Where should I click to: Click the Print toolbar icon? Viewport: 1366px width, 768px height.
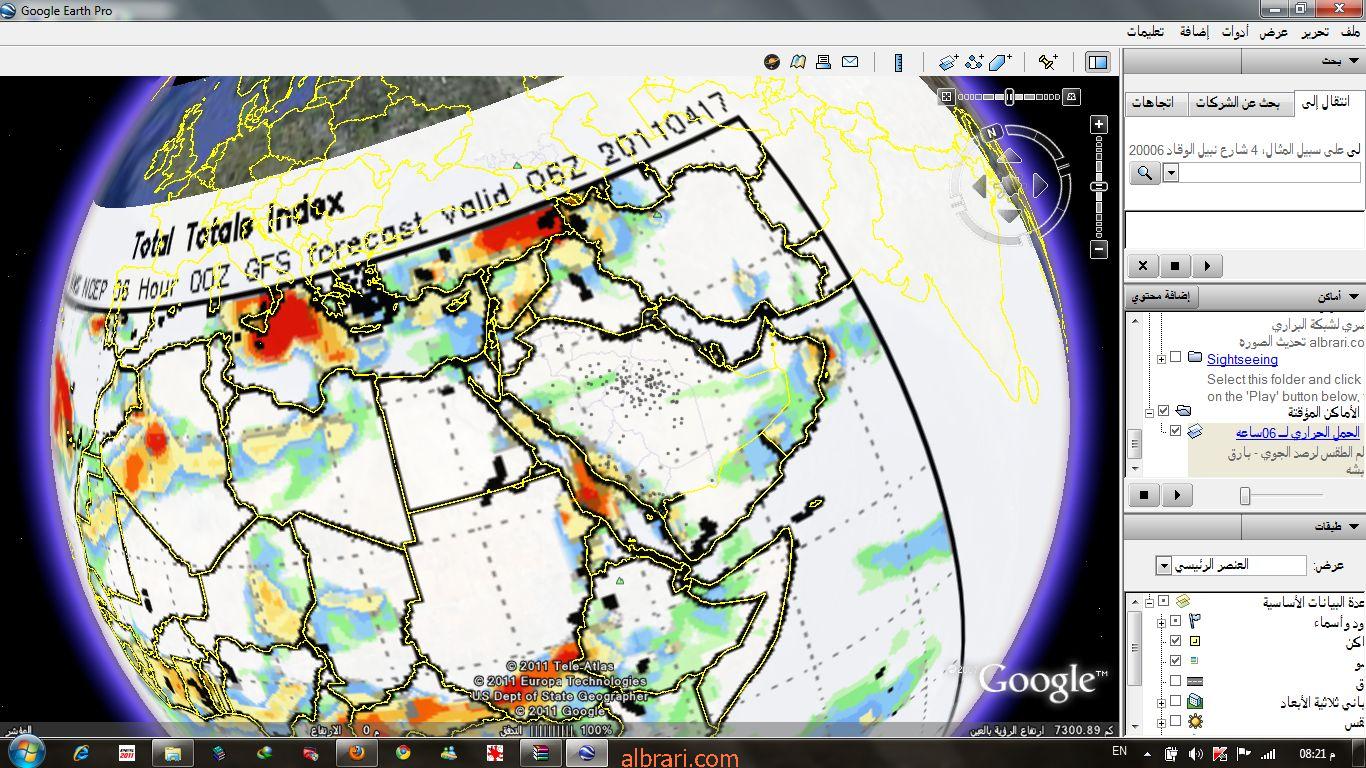[823, 62]
